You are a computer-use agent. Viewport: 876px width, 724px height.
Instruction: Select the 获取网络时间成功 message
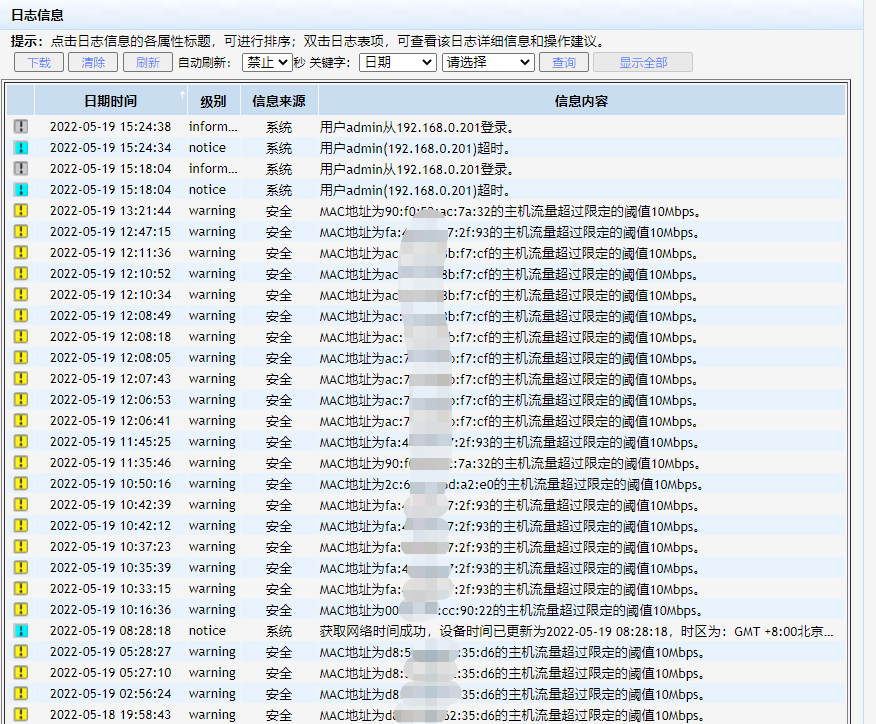pyautogui.click(x=576, y=631)
